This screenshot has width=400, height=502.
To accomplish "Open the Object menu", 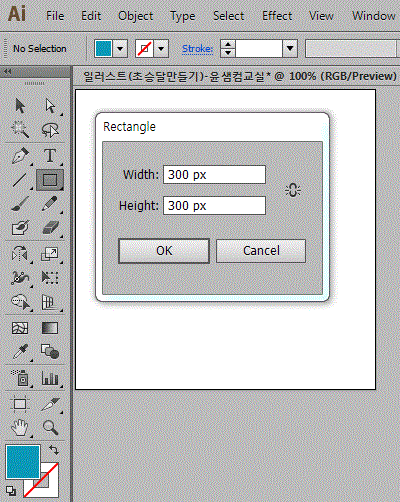I will (136, 16).
